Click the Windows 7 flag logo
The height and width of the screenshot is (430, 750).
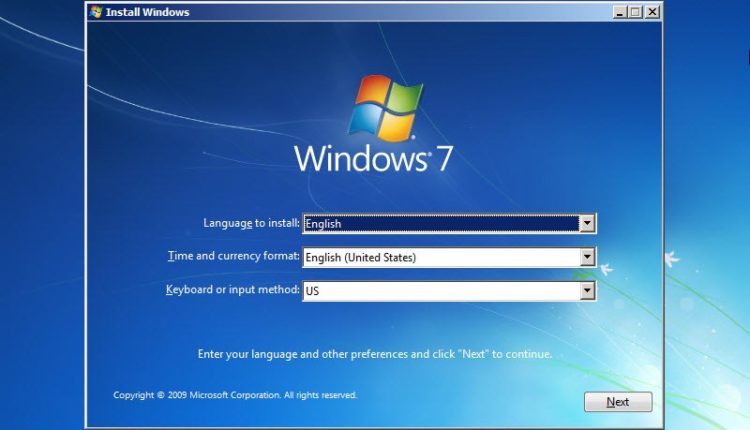point(385,108)
